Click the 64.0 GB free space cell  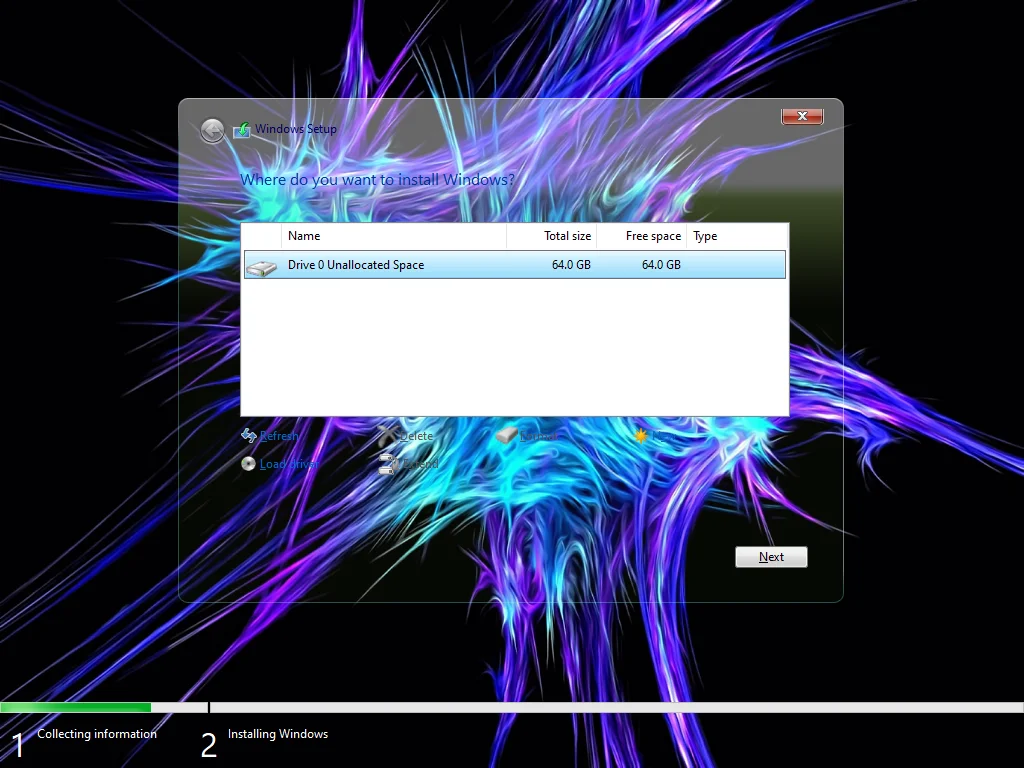point(661,264)
